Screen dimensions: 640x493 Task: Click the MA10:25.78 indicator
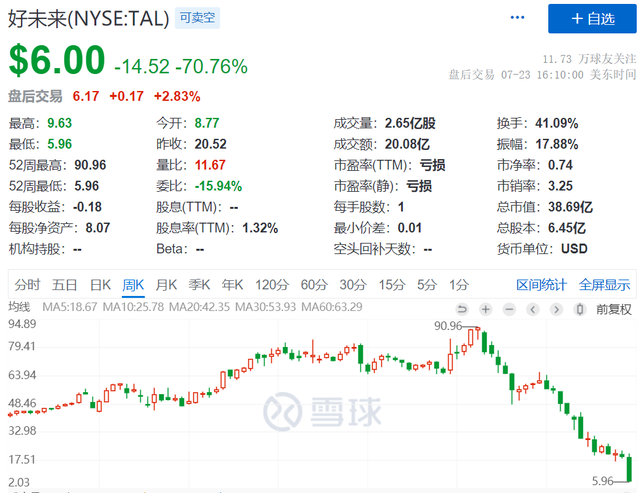pyautogui.click(x=133, y=307)
